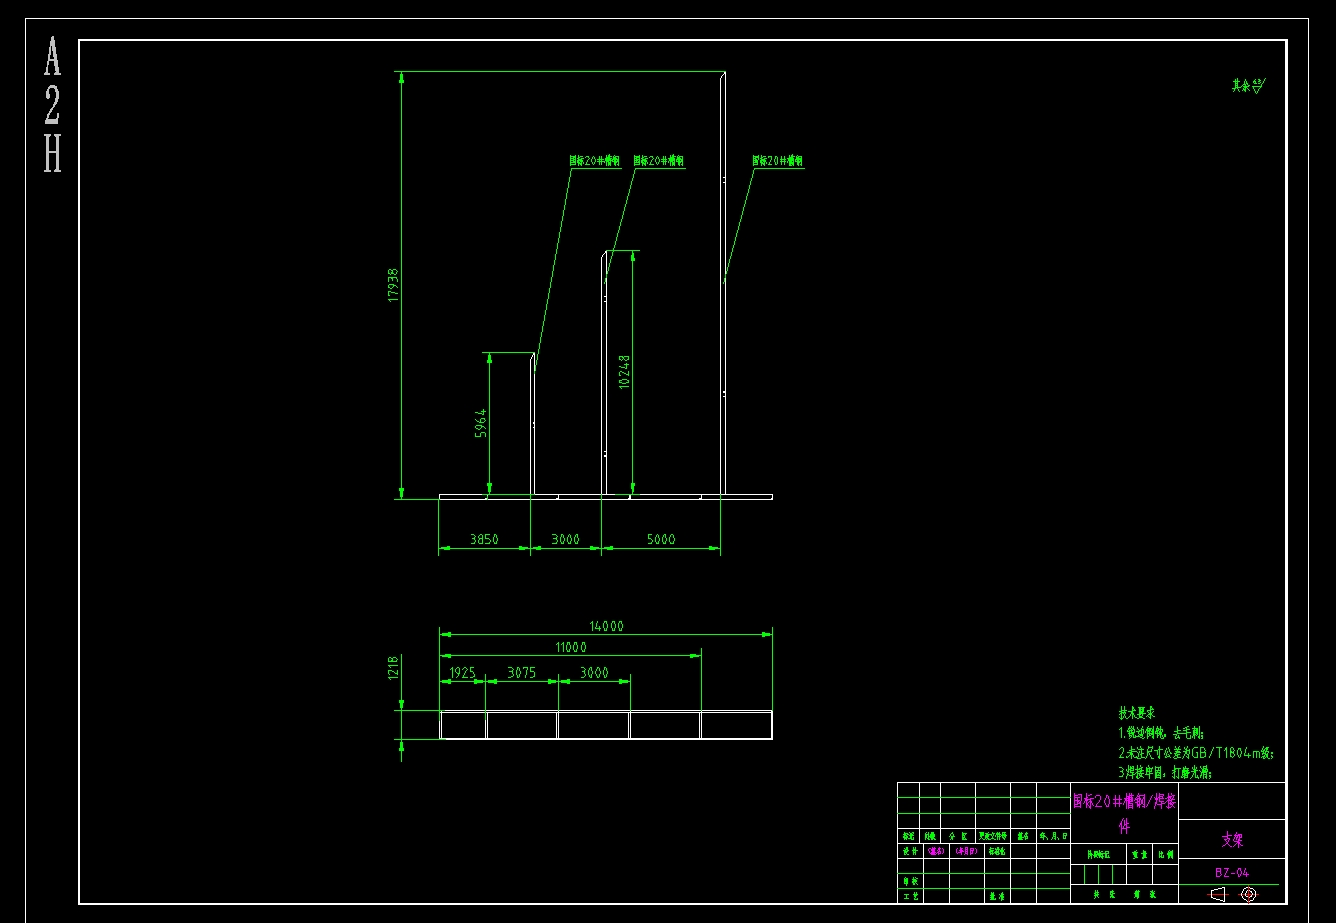Viewport: 1336px width, 923px height.
Task: Select the 国标20#槽钢/焊接件 material title
Action: point(1124,813)
